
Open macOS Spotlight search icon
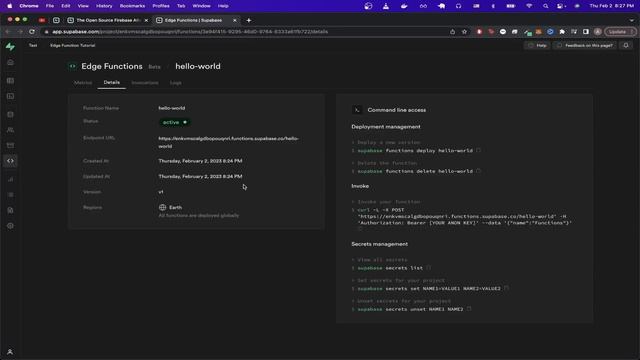click(x=545, y=6)
